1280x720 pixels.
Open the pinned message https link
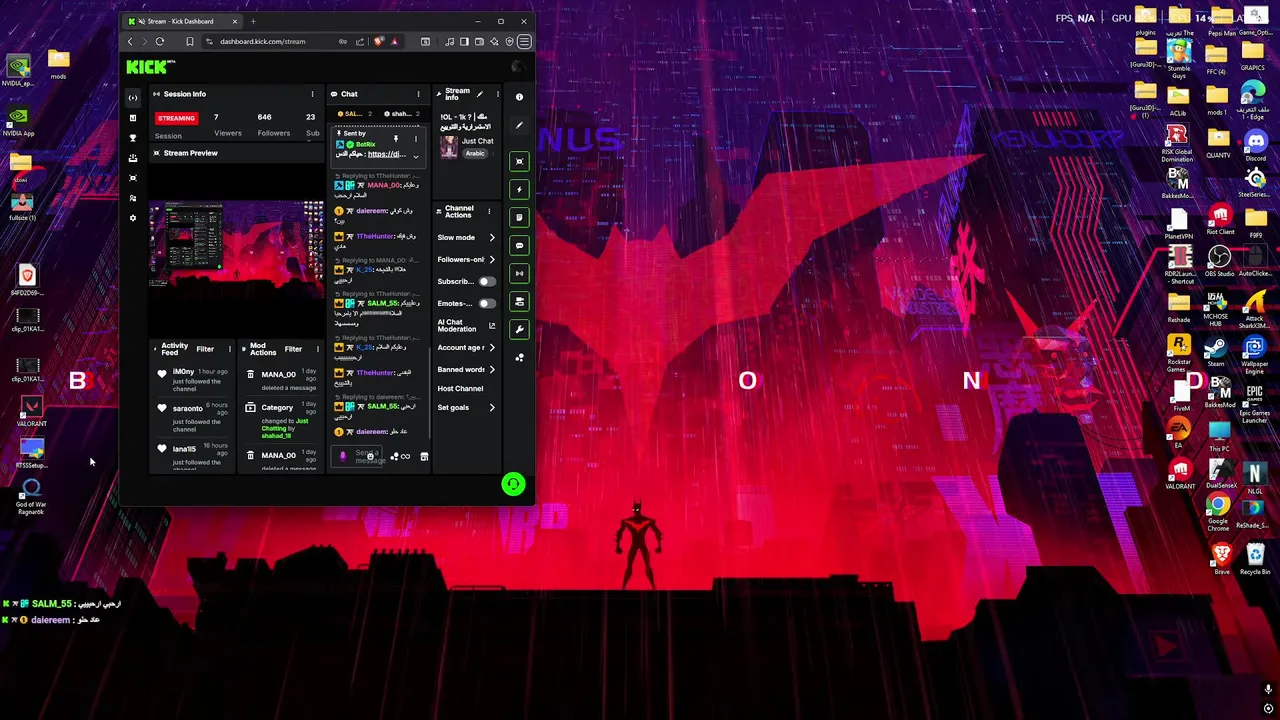point(386,154)
